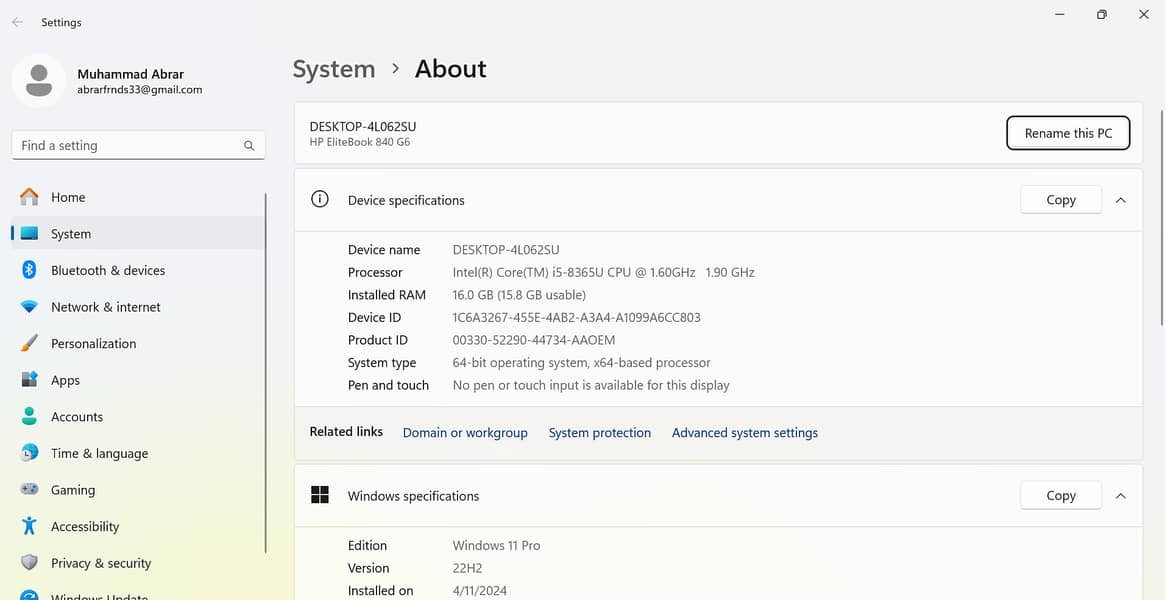This screenshot has height=600, width=1165.
Task: Click the Apps icon in sidebar
Action: pyautogui.click(x=30, y=380)
